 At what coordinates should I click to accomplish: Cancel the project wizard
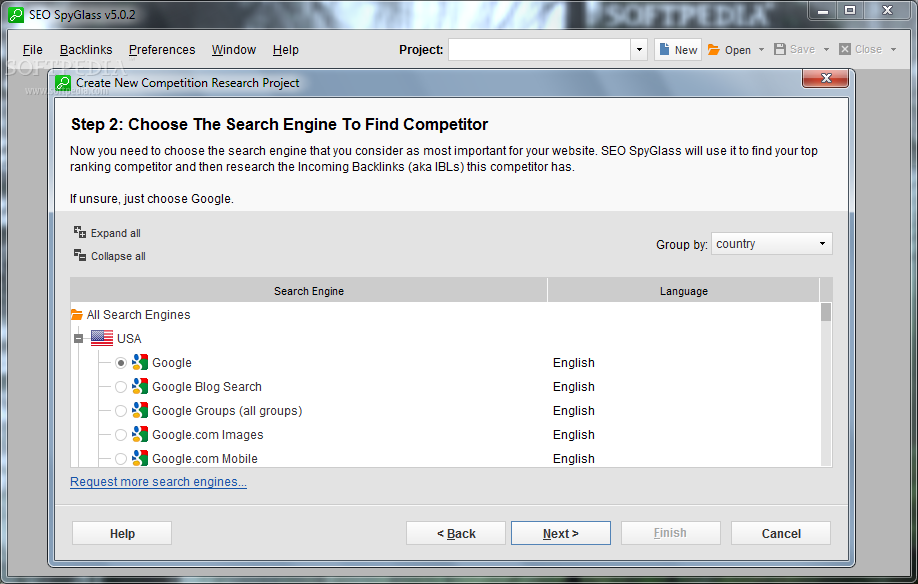(781, 533)
